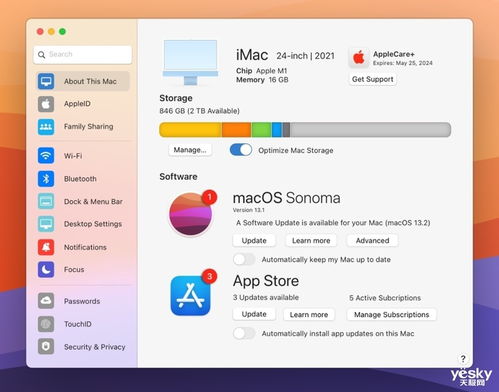Open Family Sharing sidebar item
The width and height of the screenshot is (499, 392).
(82, 127)
